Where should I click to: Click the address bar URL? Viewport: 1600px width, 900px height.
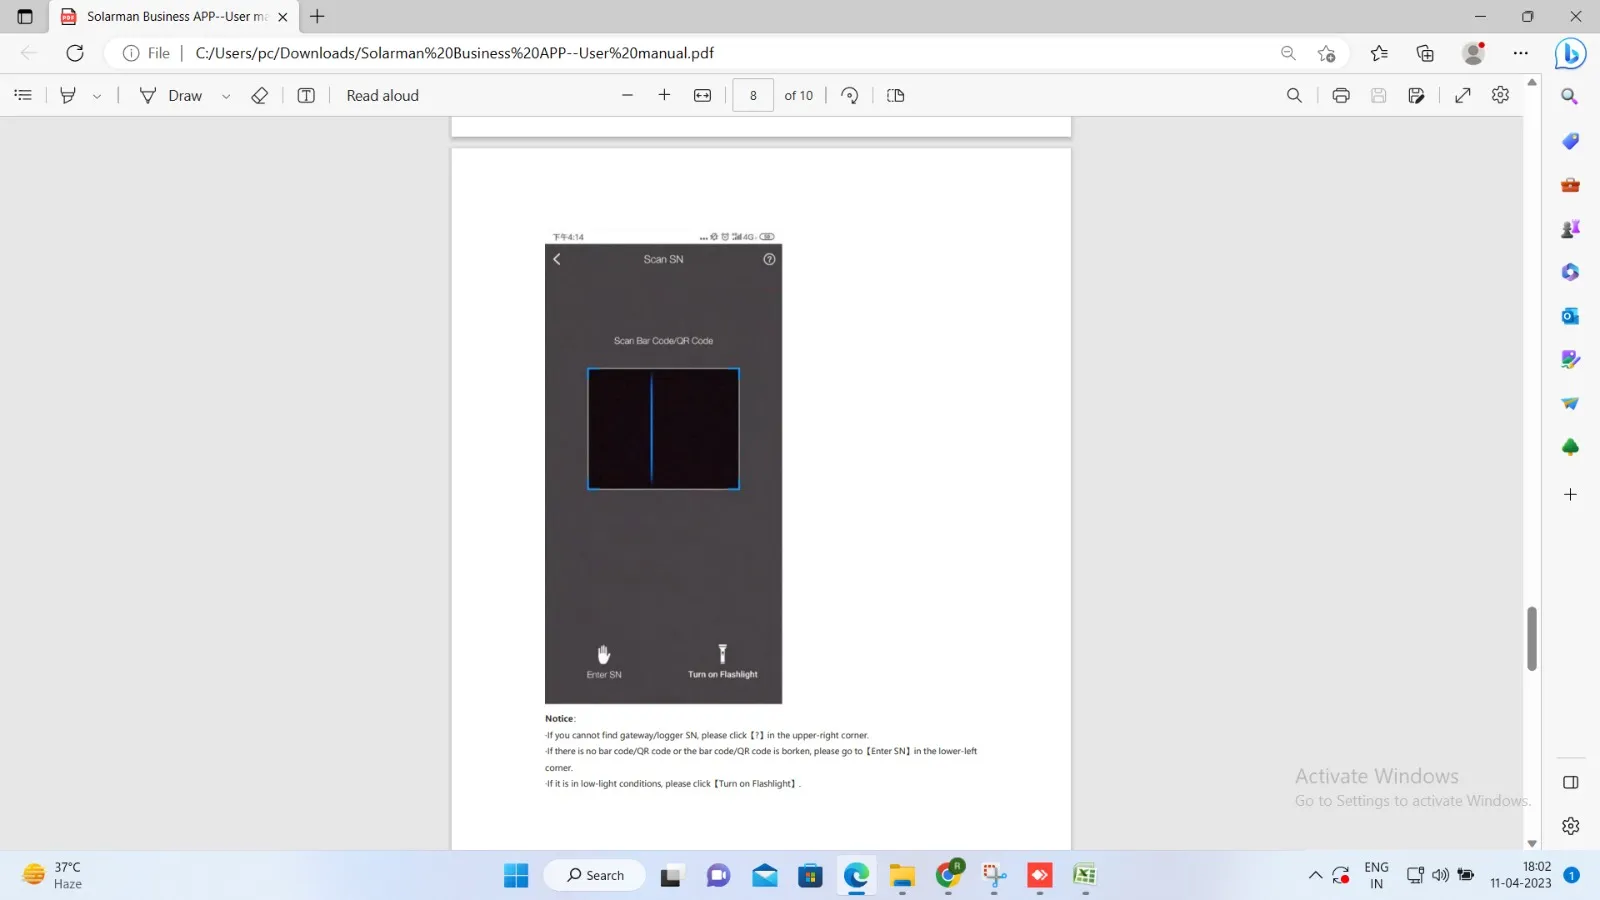coord(455,53)
